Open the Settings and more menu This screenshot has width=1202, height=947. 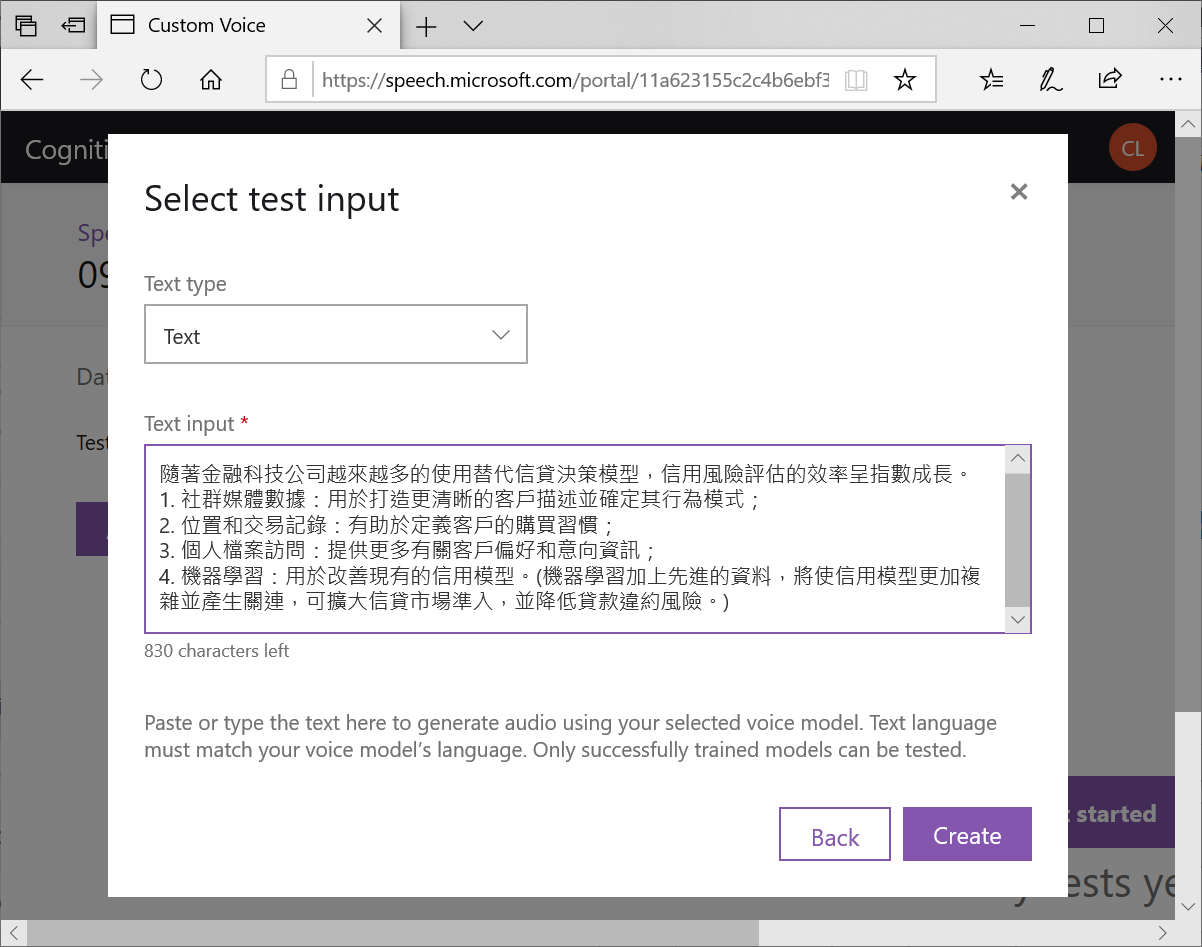1171,79
